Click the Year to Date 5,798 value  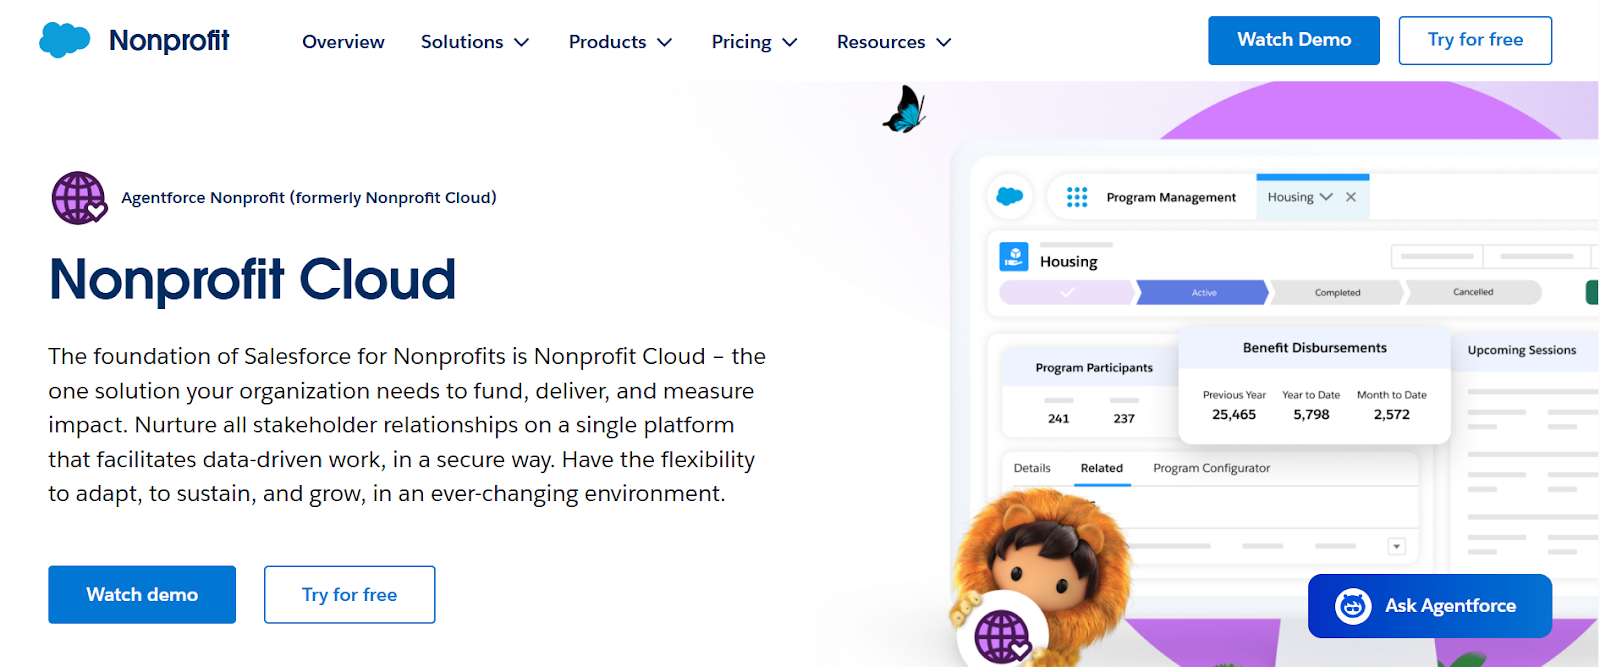(x=1311, y=414)
